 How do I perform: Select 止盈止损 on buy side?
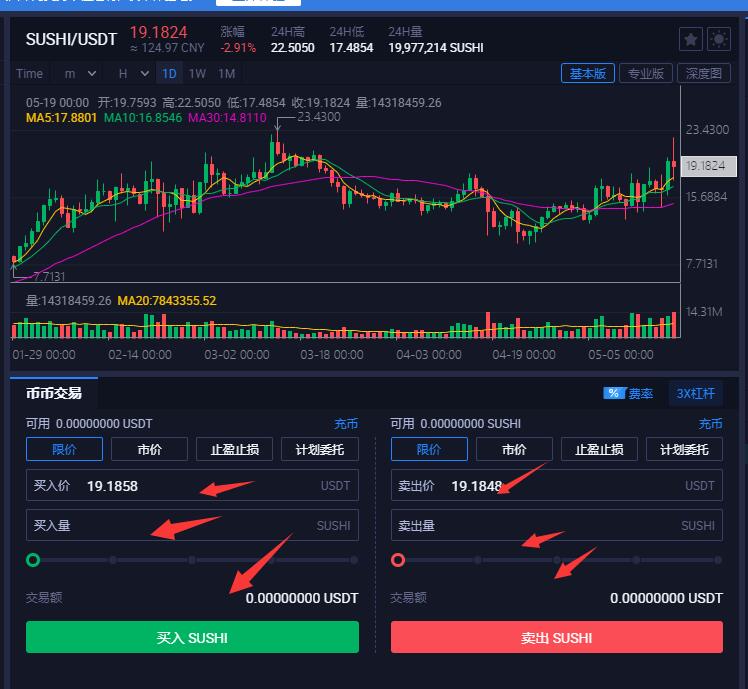235,449
